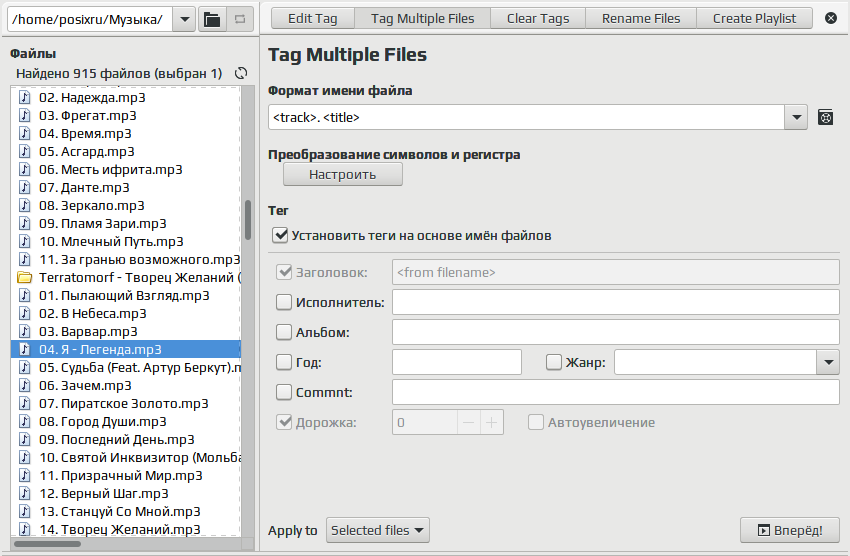Open the Rename Files tab

coord(641,18)
